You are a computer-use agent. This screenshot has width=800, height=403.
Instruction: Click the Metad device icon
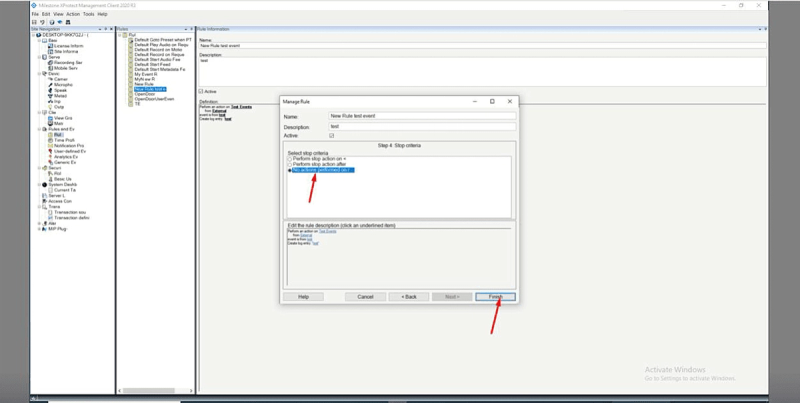51,96
